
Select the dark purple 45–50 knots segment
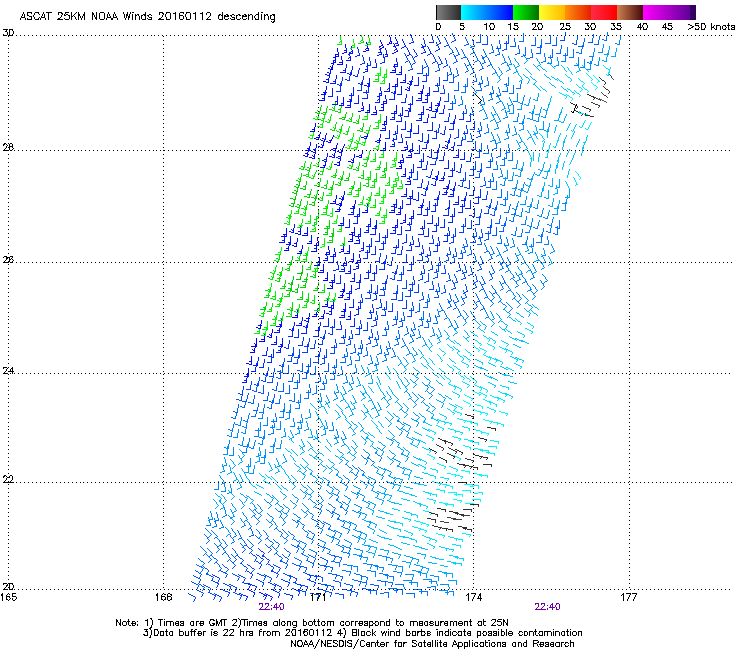[682, 12]
